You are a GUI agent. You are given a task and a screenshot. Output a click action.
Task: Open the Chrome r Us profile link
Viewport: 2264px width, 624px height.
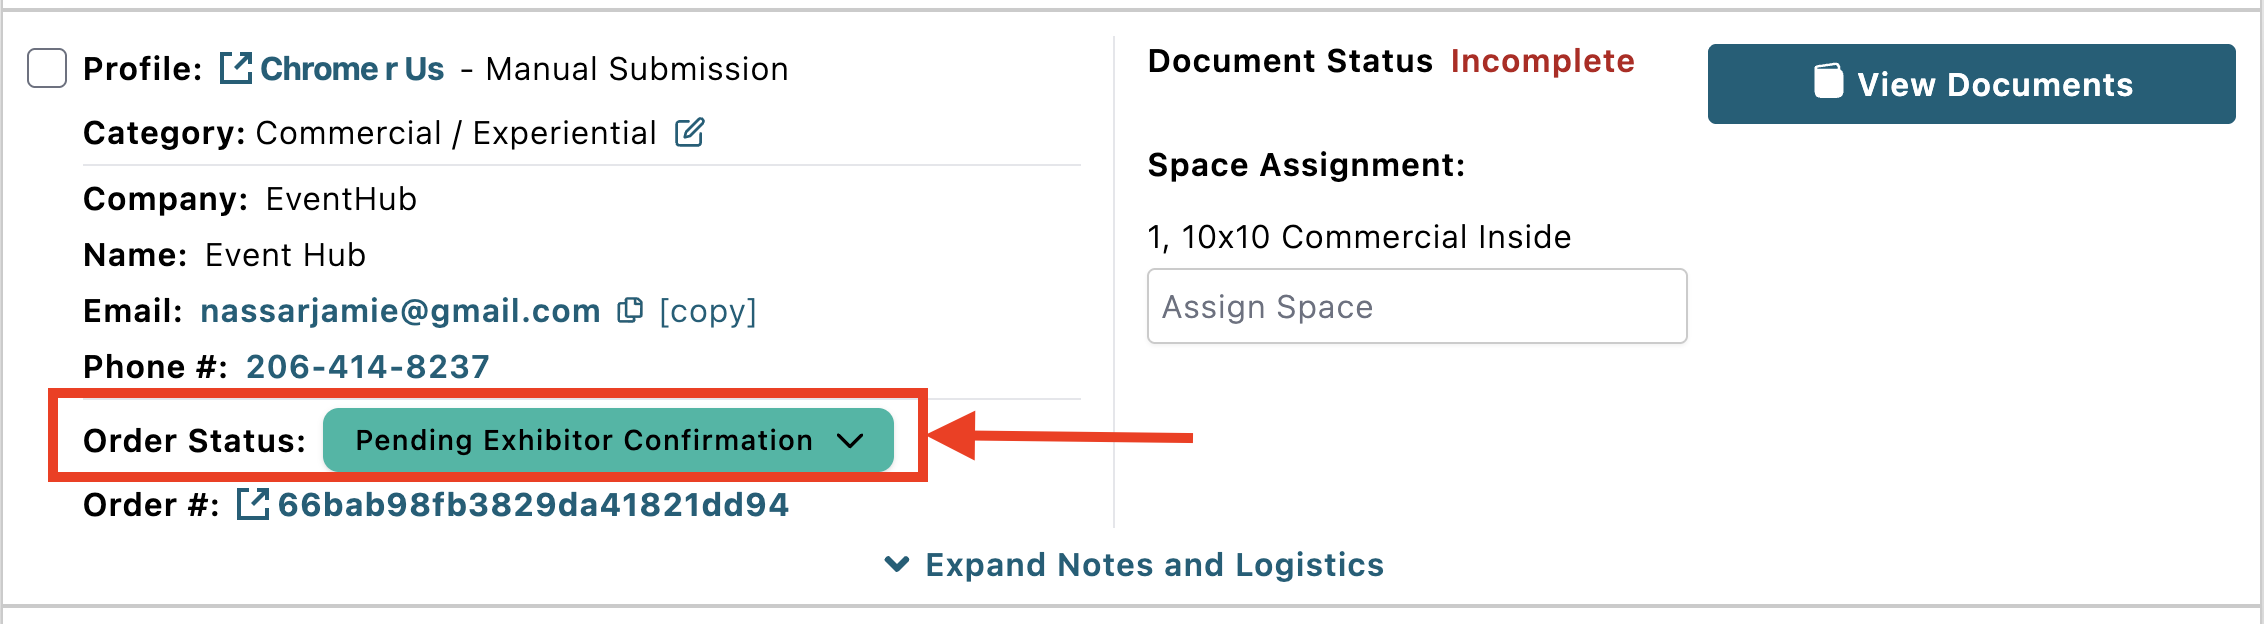352,69
